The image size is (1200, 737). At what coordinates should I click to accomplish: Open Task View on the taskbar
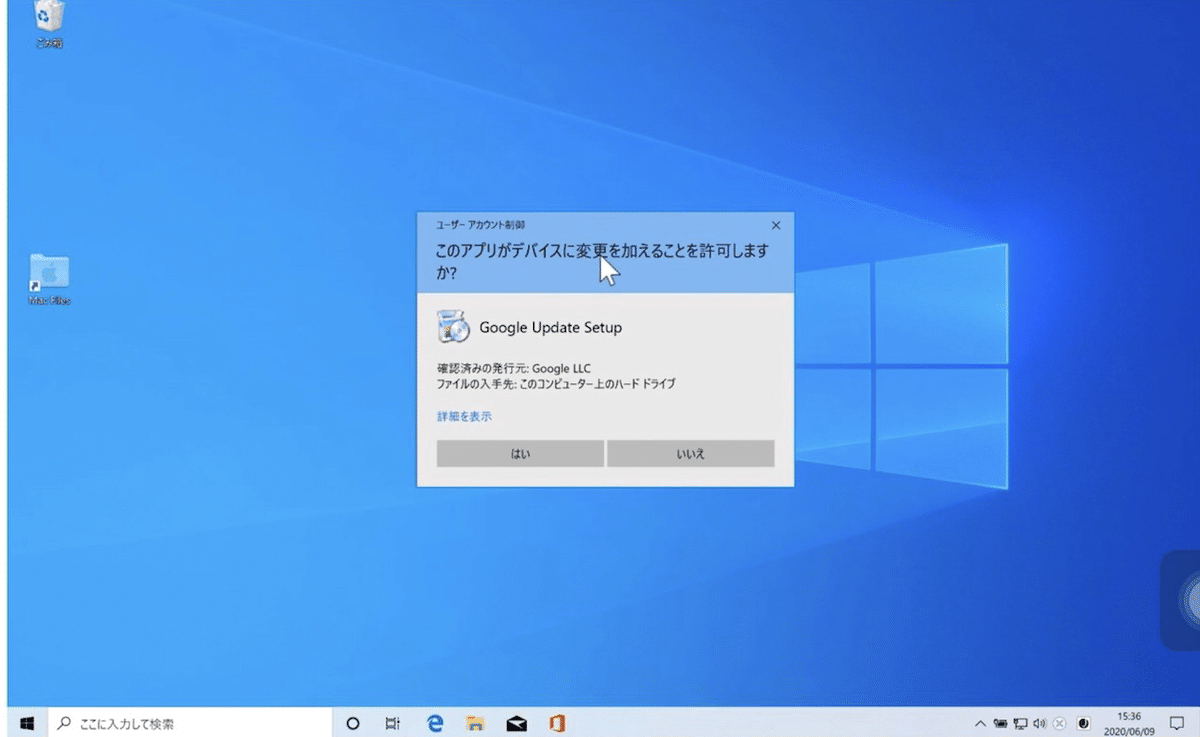click(x=393, y=723)
